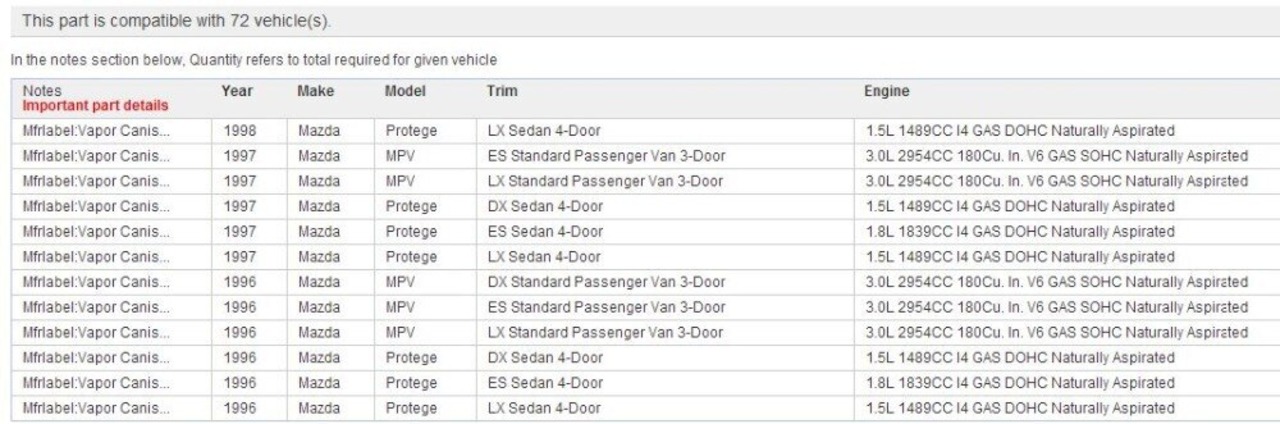Select 1996 MPV LX Standard Passenger Van

tap(605, 332)
